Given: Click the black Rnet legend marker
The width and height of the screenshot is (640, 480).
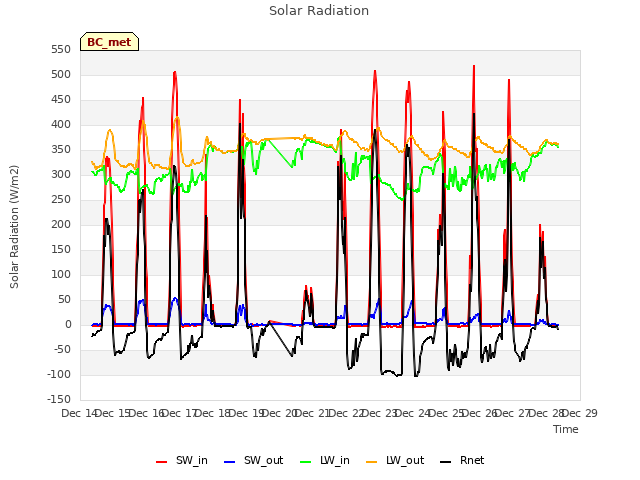Looking at the screenshot, I should (x=446, y=462).
